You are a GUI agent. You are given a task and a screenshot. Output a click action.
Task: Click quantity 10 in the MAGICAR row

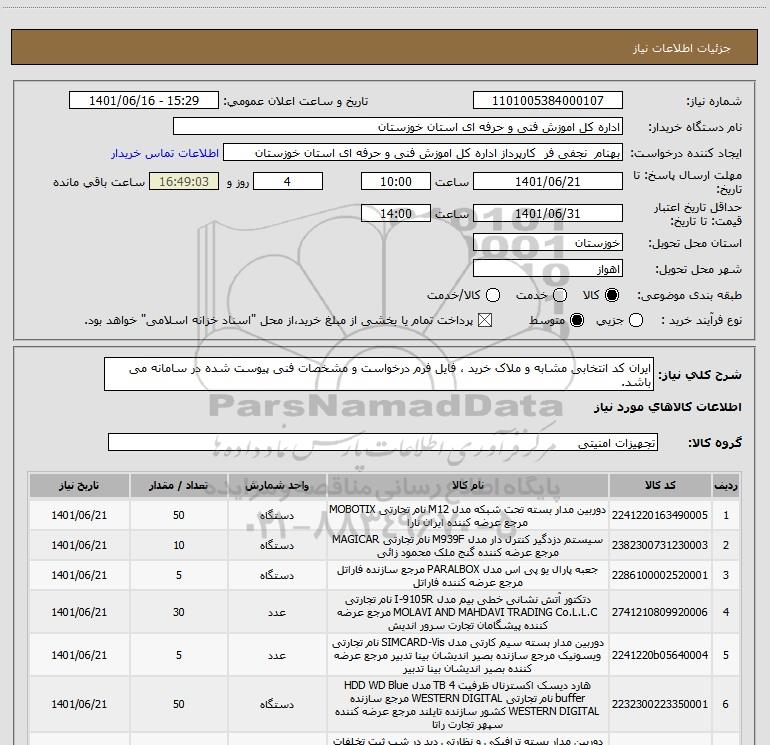(179, 545)
